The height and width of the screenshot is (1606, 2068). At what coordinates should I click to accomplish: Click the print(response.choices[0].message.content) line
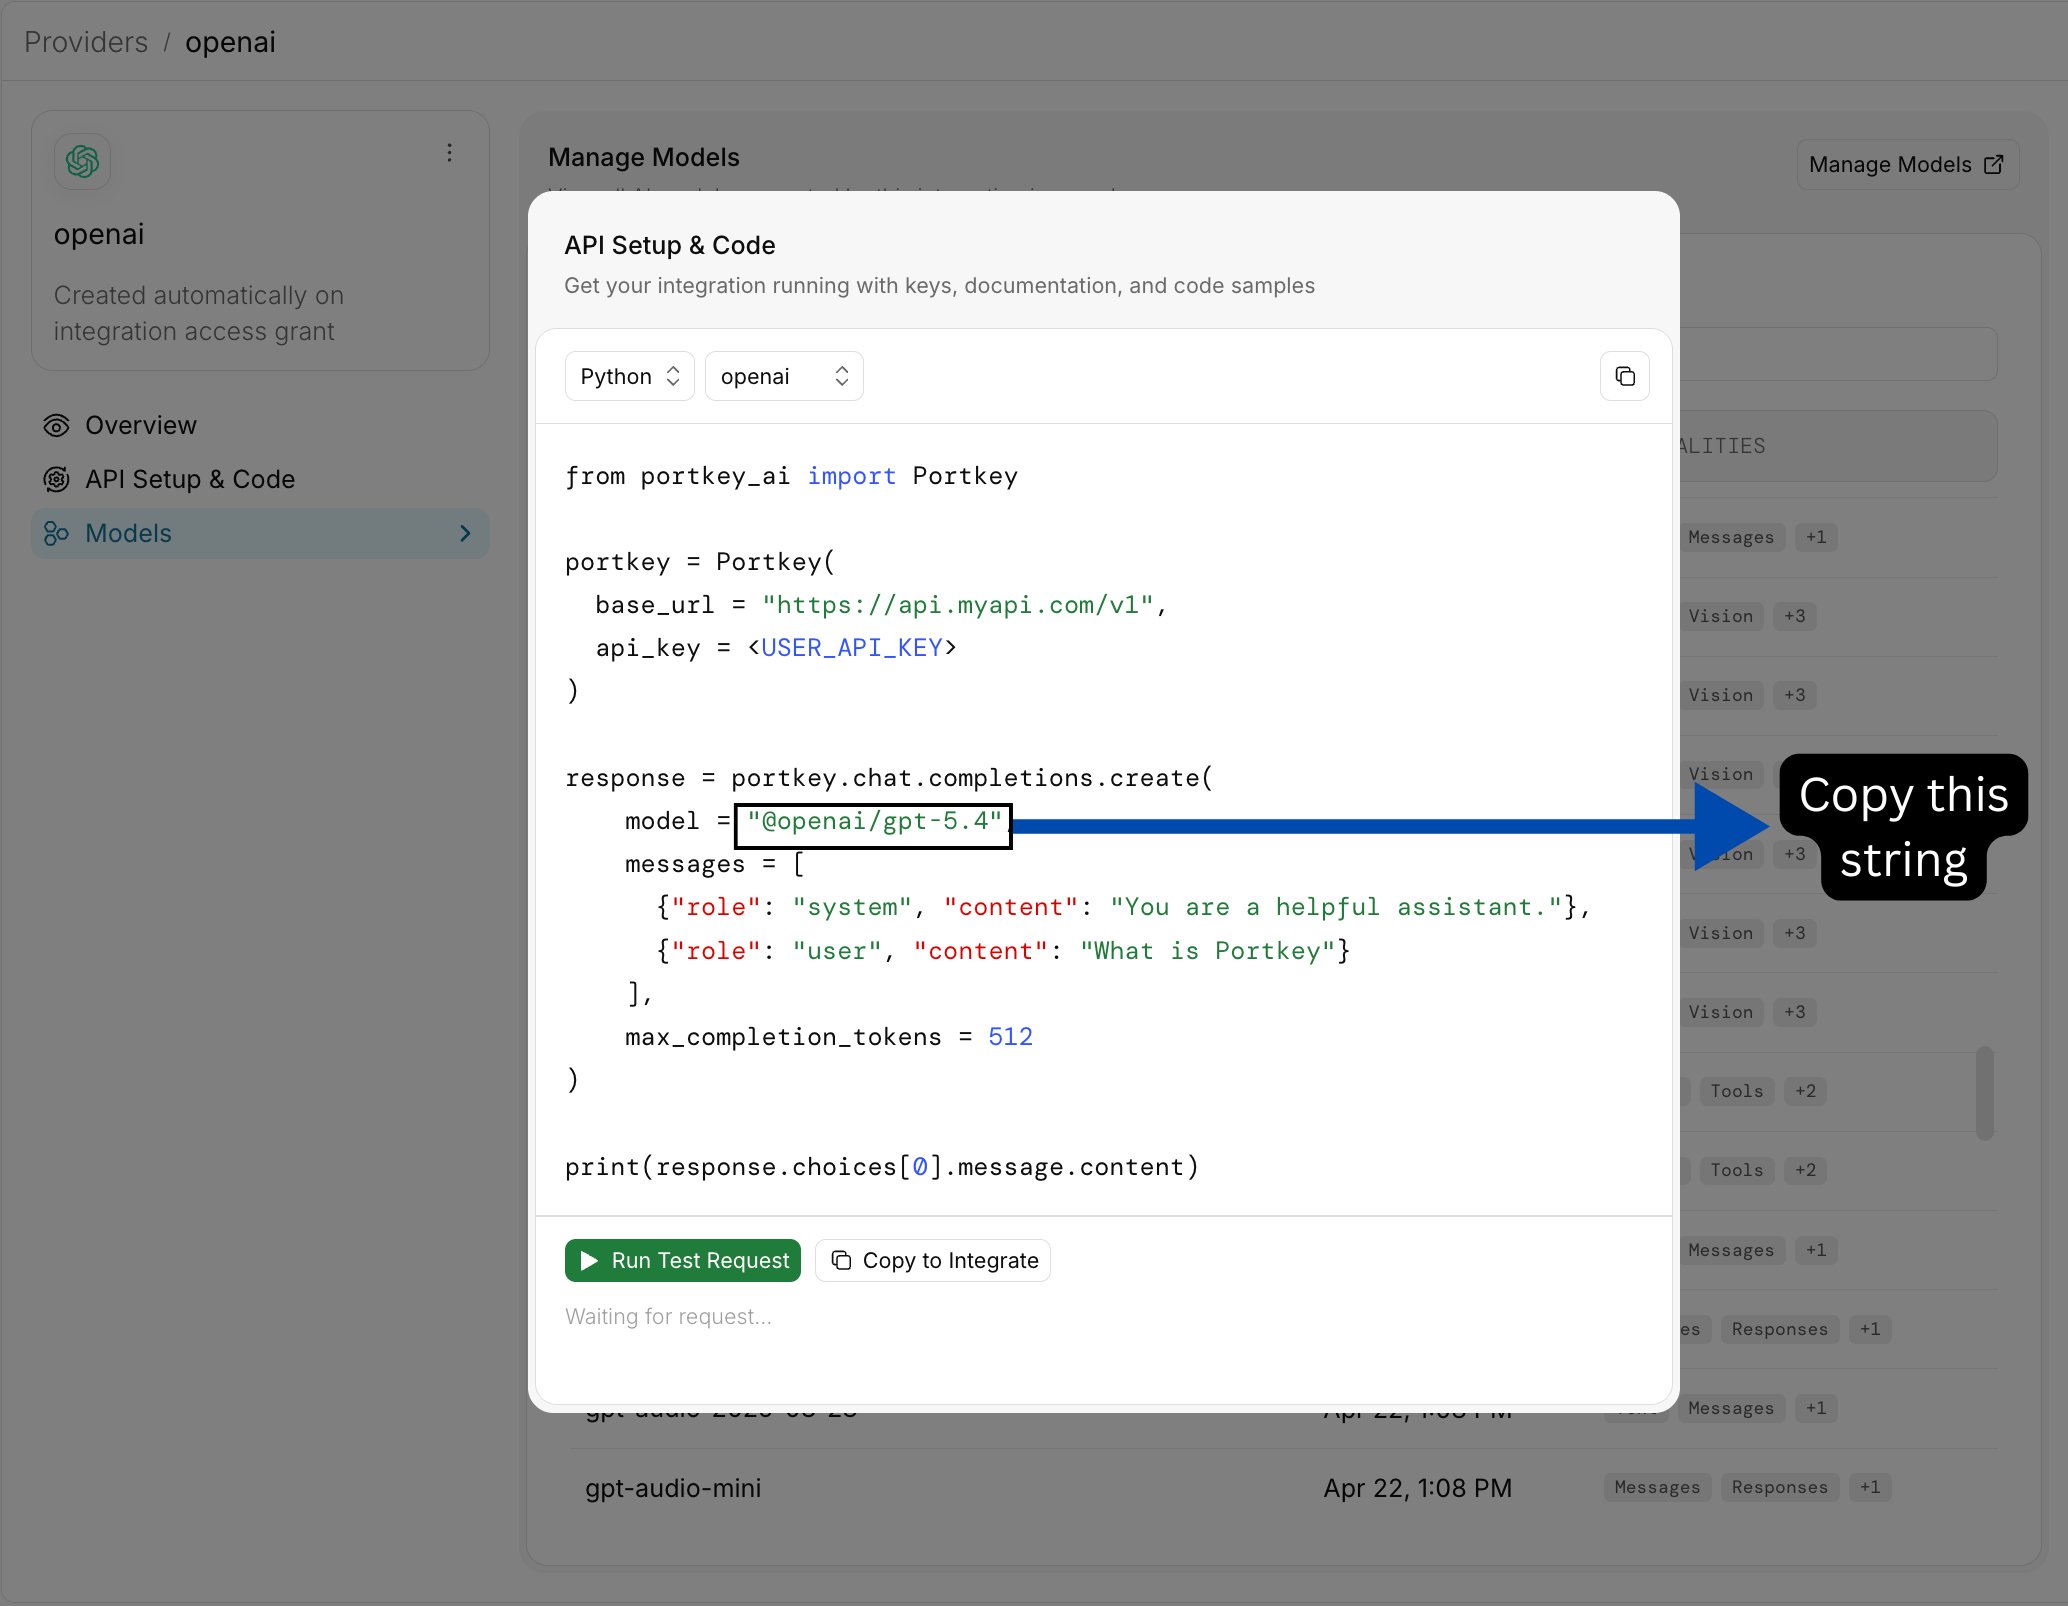(881, 1167)
